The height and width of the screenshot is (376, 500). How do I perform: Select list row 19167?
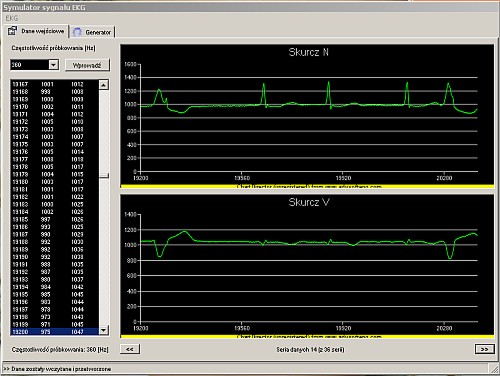coord(55,84)
